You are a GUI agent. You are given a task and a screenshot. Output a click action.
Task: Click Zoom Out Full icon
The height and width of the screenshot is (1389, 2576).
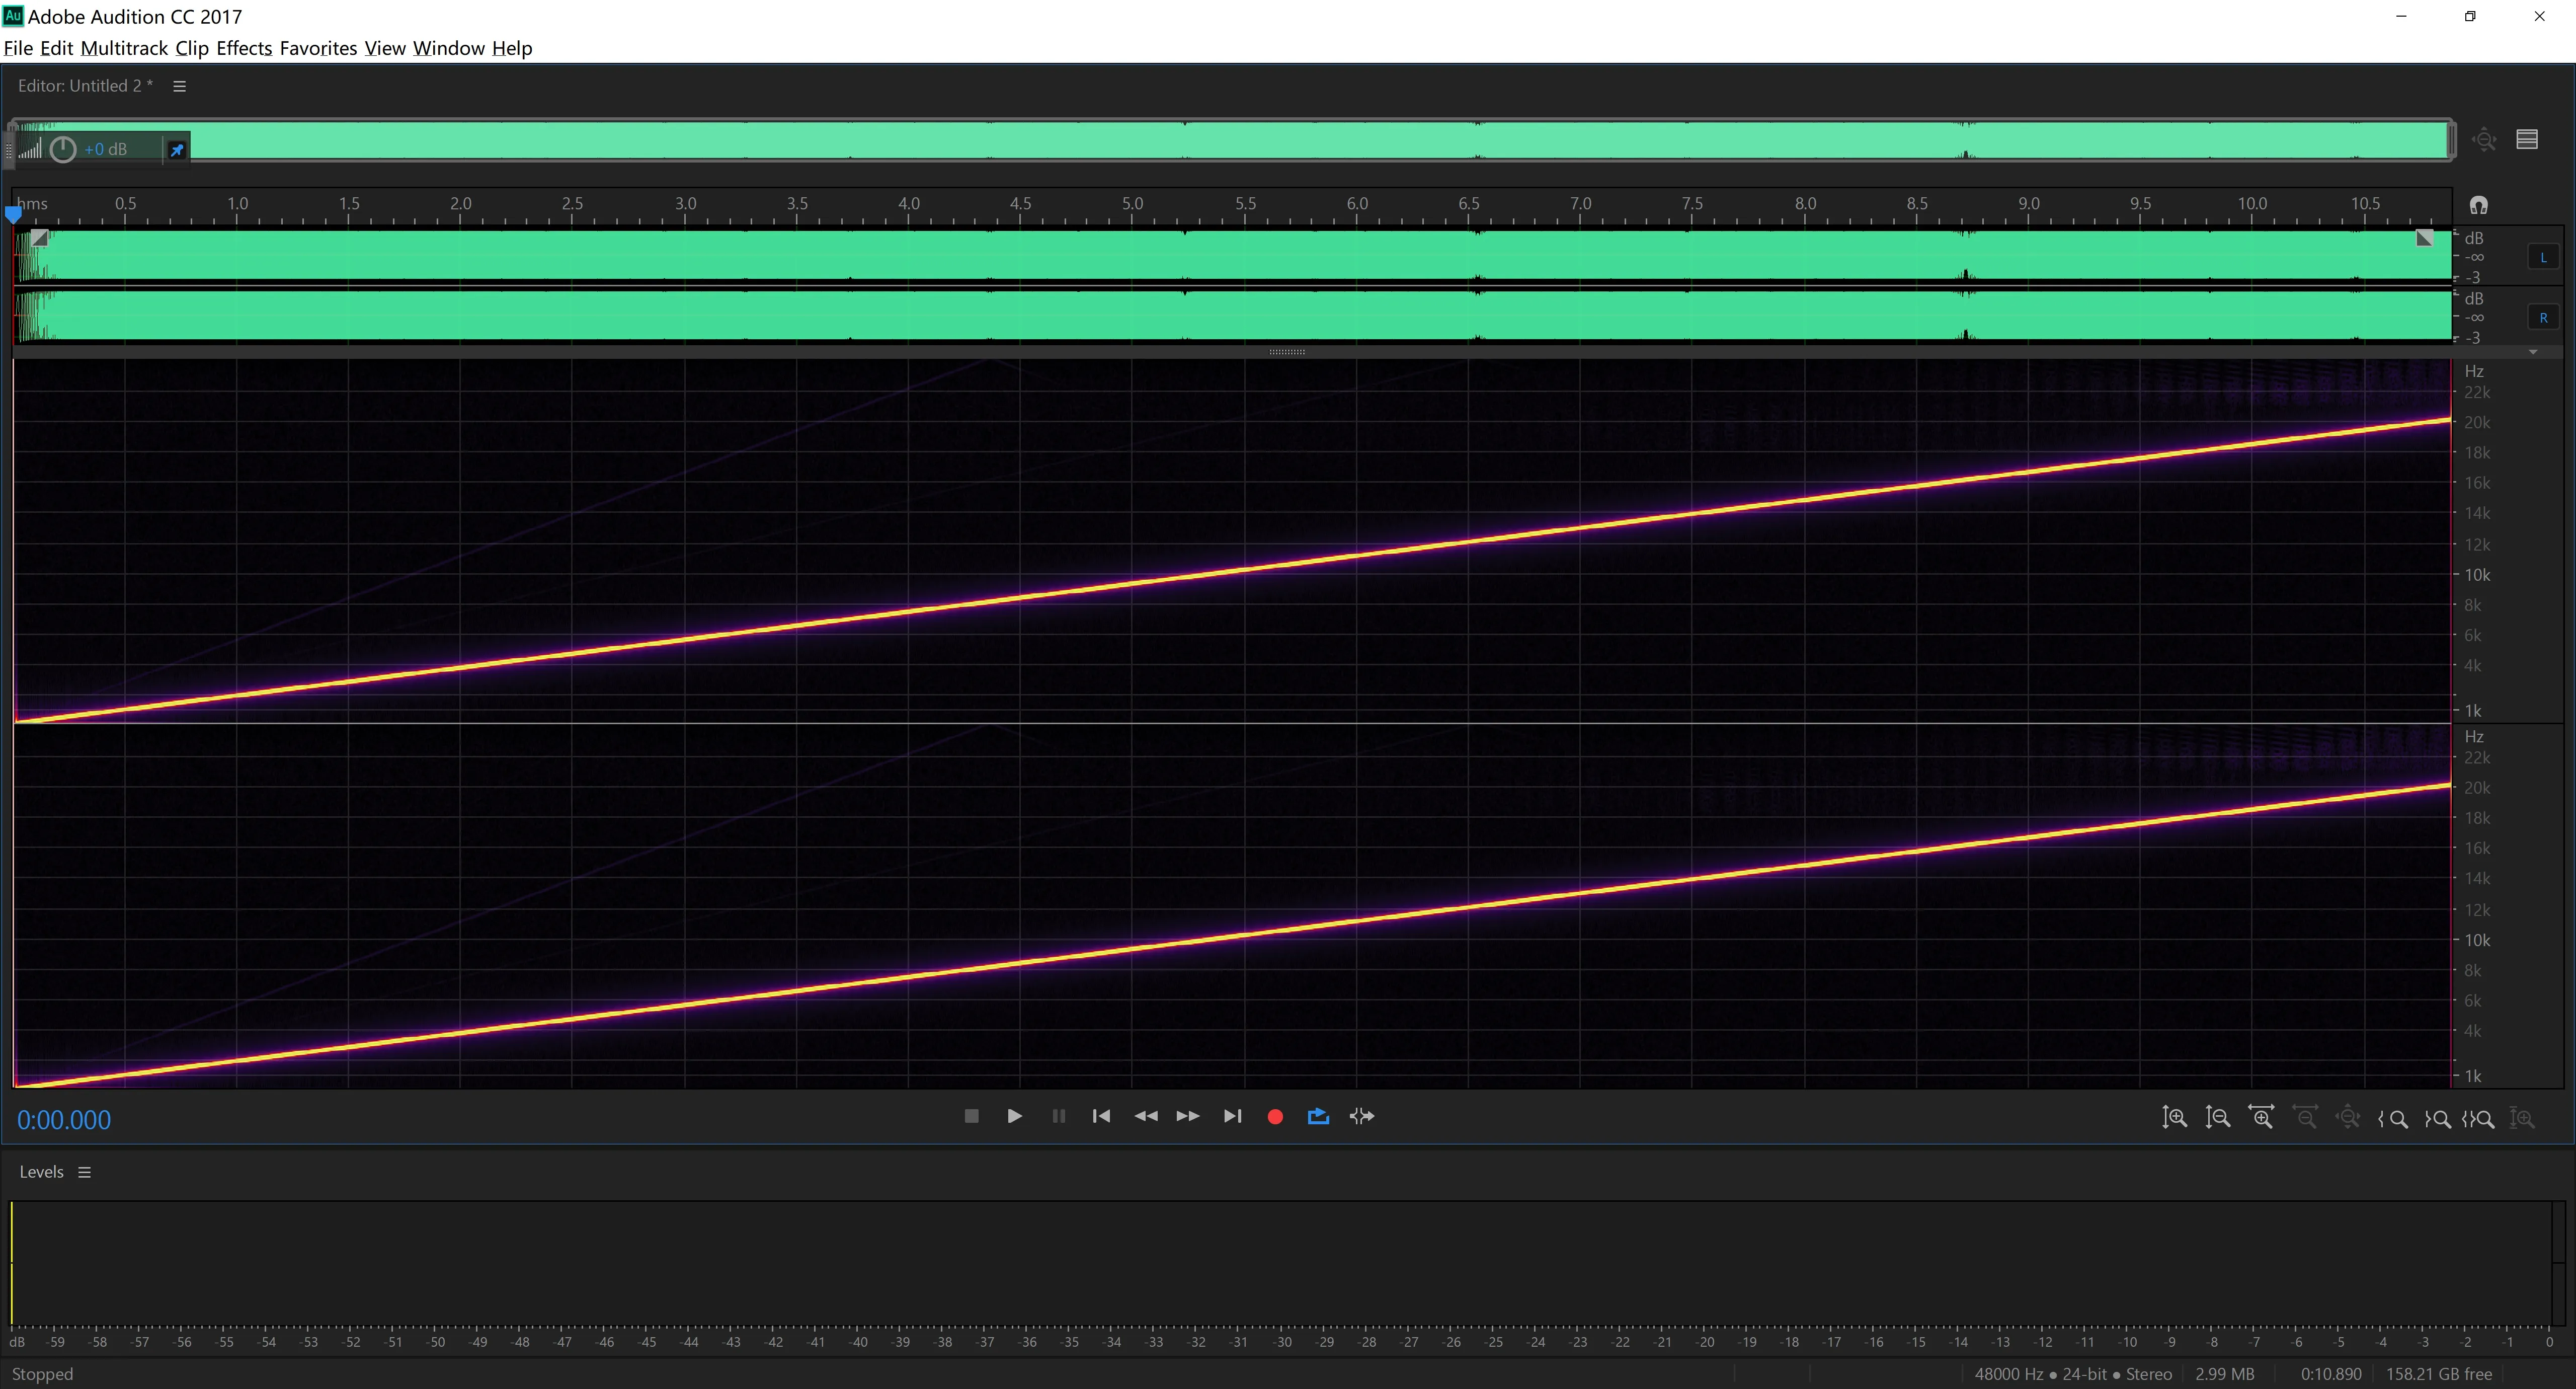(2348, 1117)
